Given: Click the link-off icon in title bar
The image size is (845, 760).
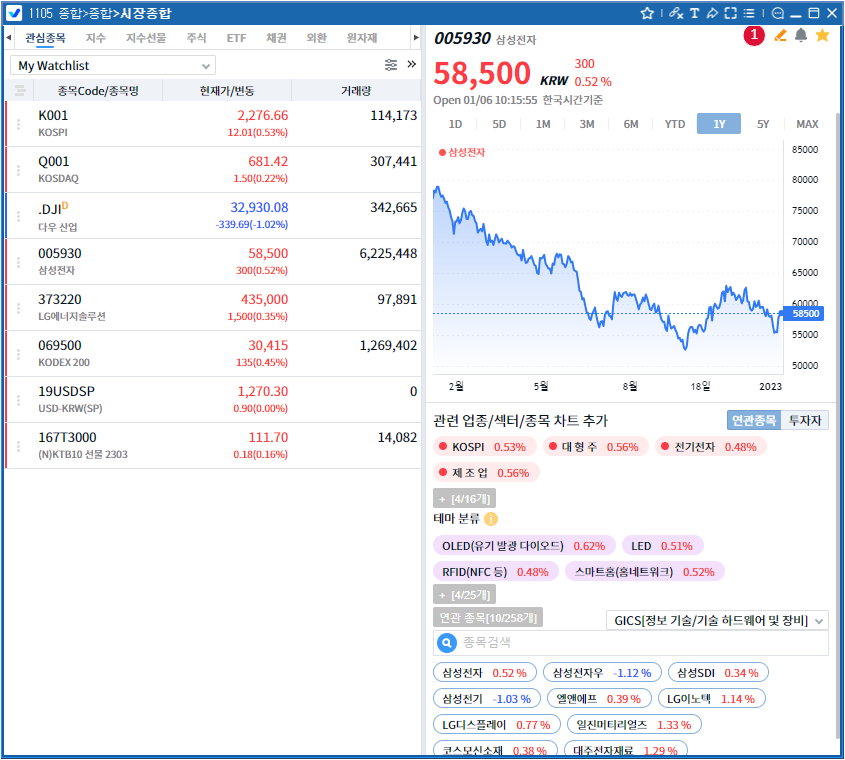Looking at the screenshot, I should tap(676, 13).
